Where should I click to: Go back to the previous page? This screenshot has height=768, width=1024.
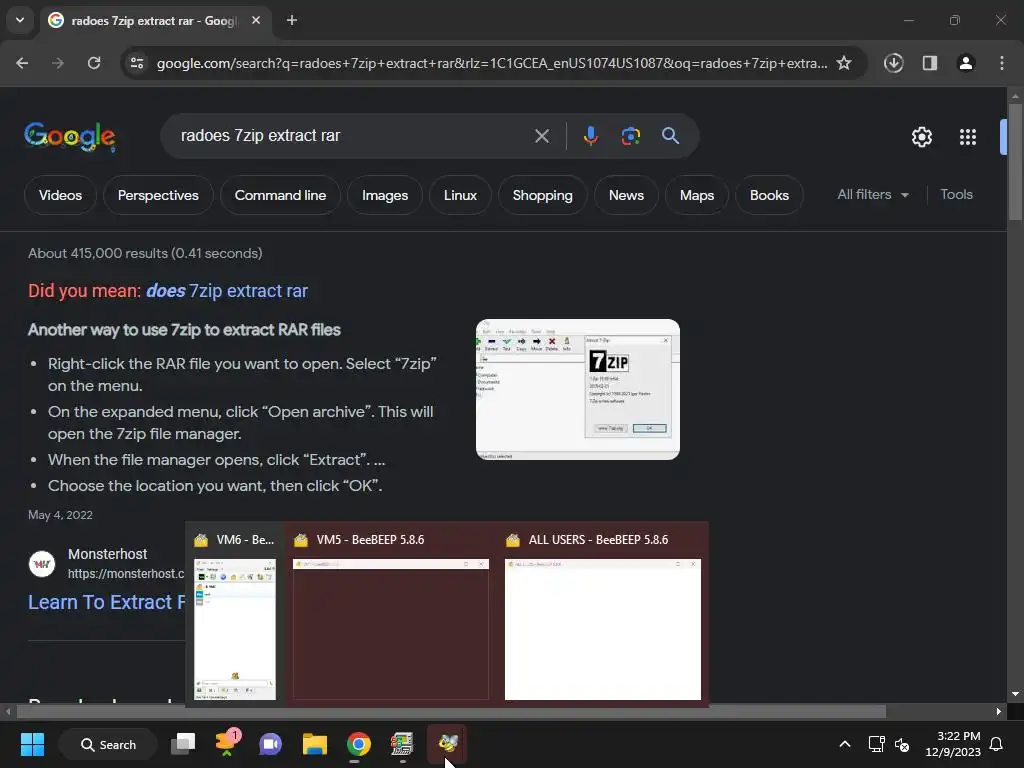tap(22, 63)
